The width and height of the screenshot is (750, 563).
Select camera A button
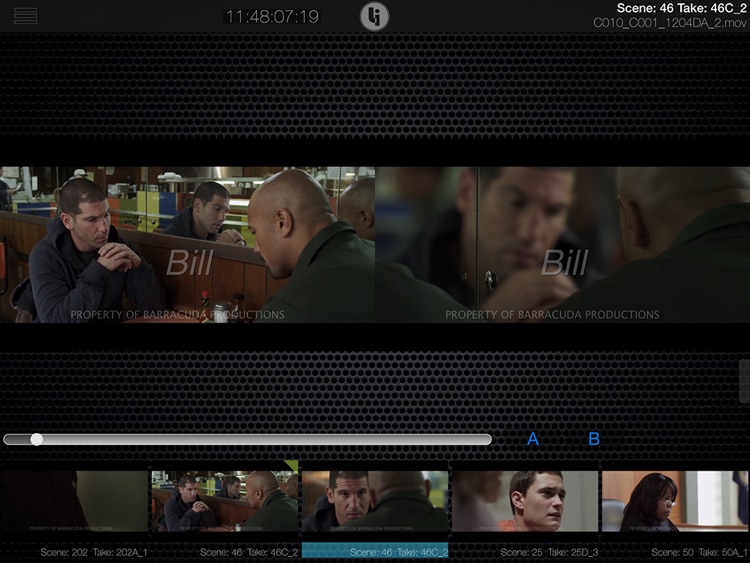coord(533,439)
